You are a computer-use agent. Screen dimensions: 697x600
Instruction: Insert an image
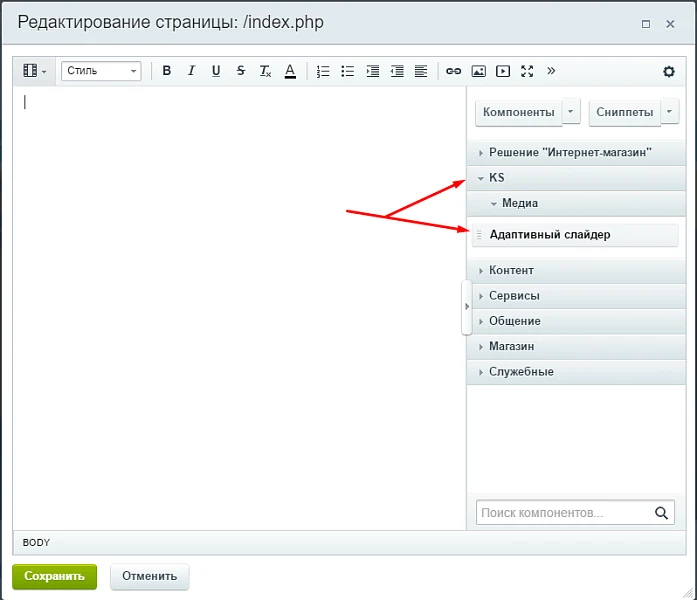(x=478, y=71)
